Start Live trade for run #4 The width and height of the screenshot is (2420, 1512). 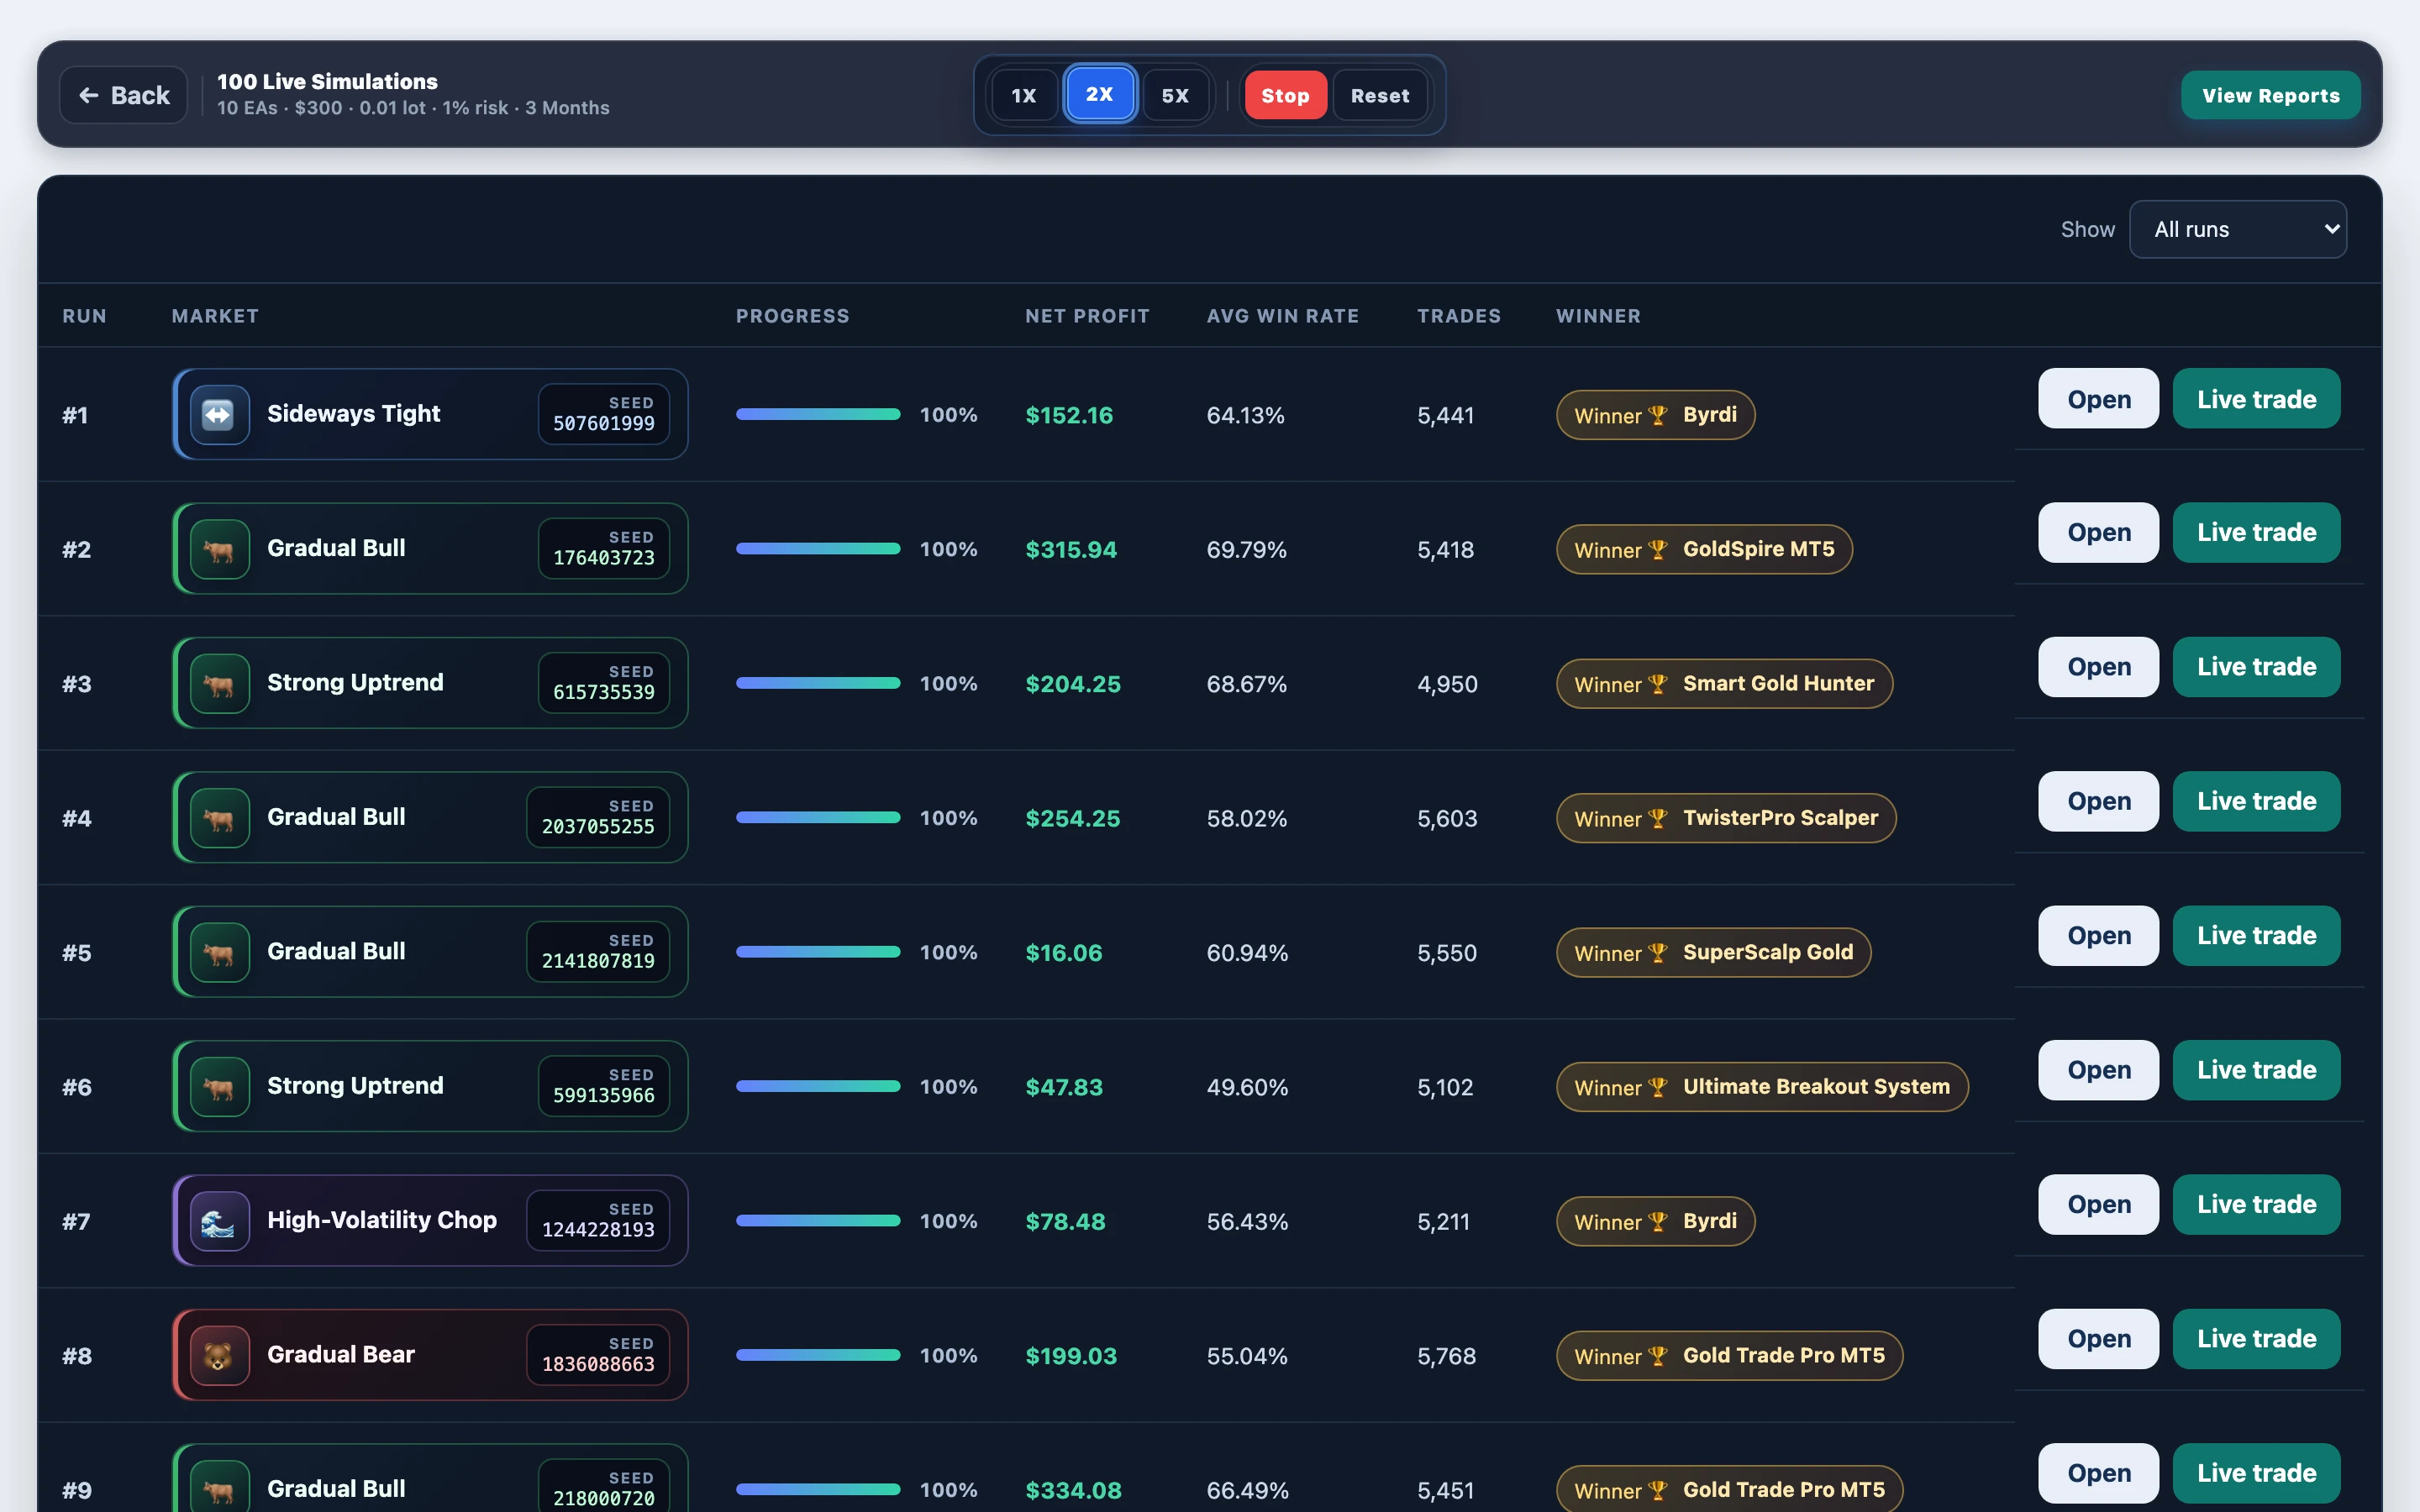click(2256, 801)
